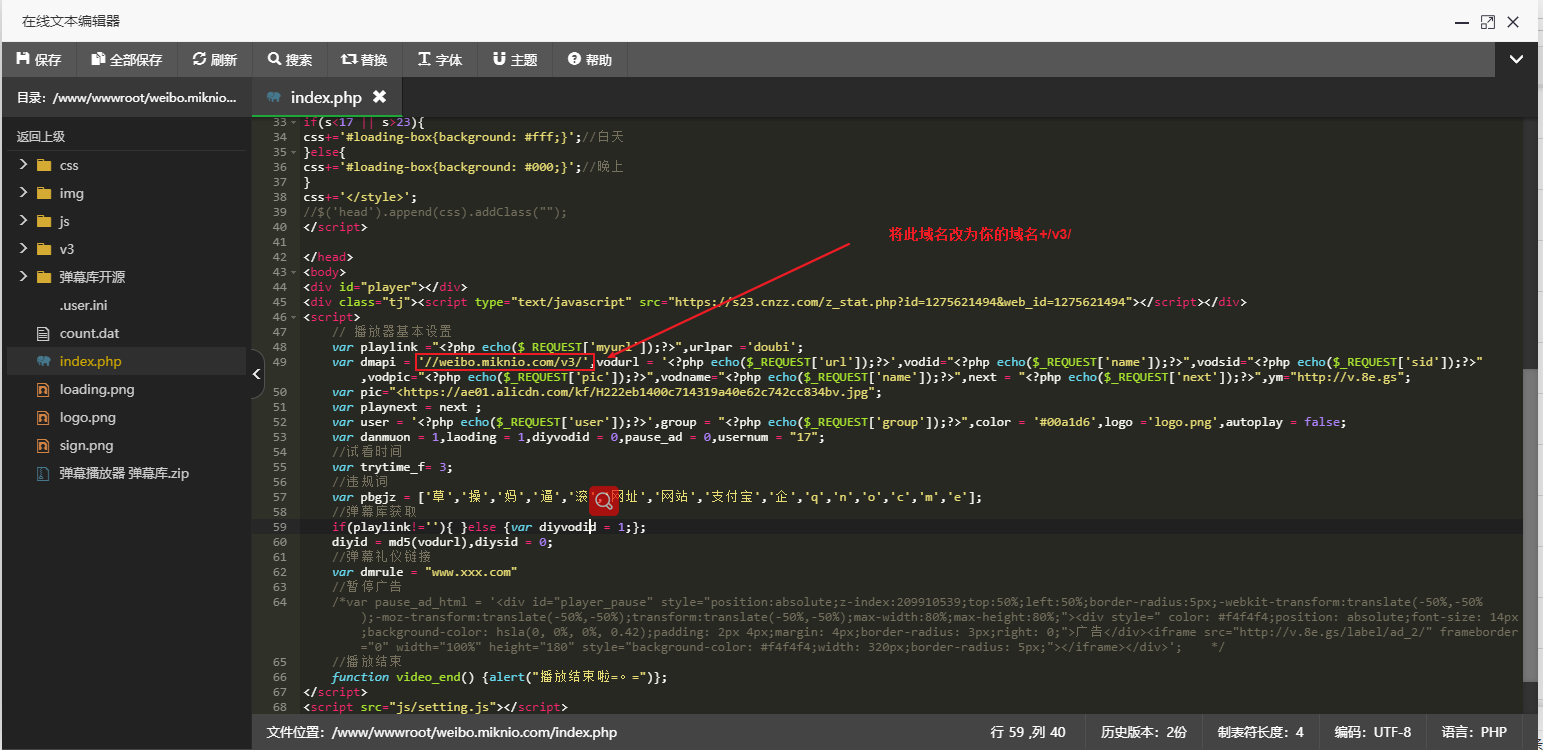Change language via 语言: PHP in status bar
This screenshot has height=750, width=1543.
[x=1474, y=732]
